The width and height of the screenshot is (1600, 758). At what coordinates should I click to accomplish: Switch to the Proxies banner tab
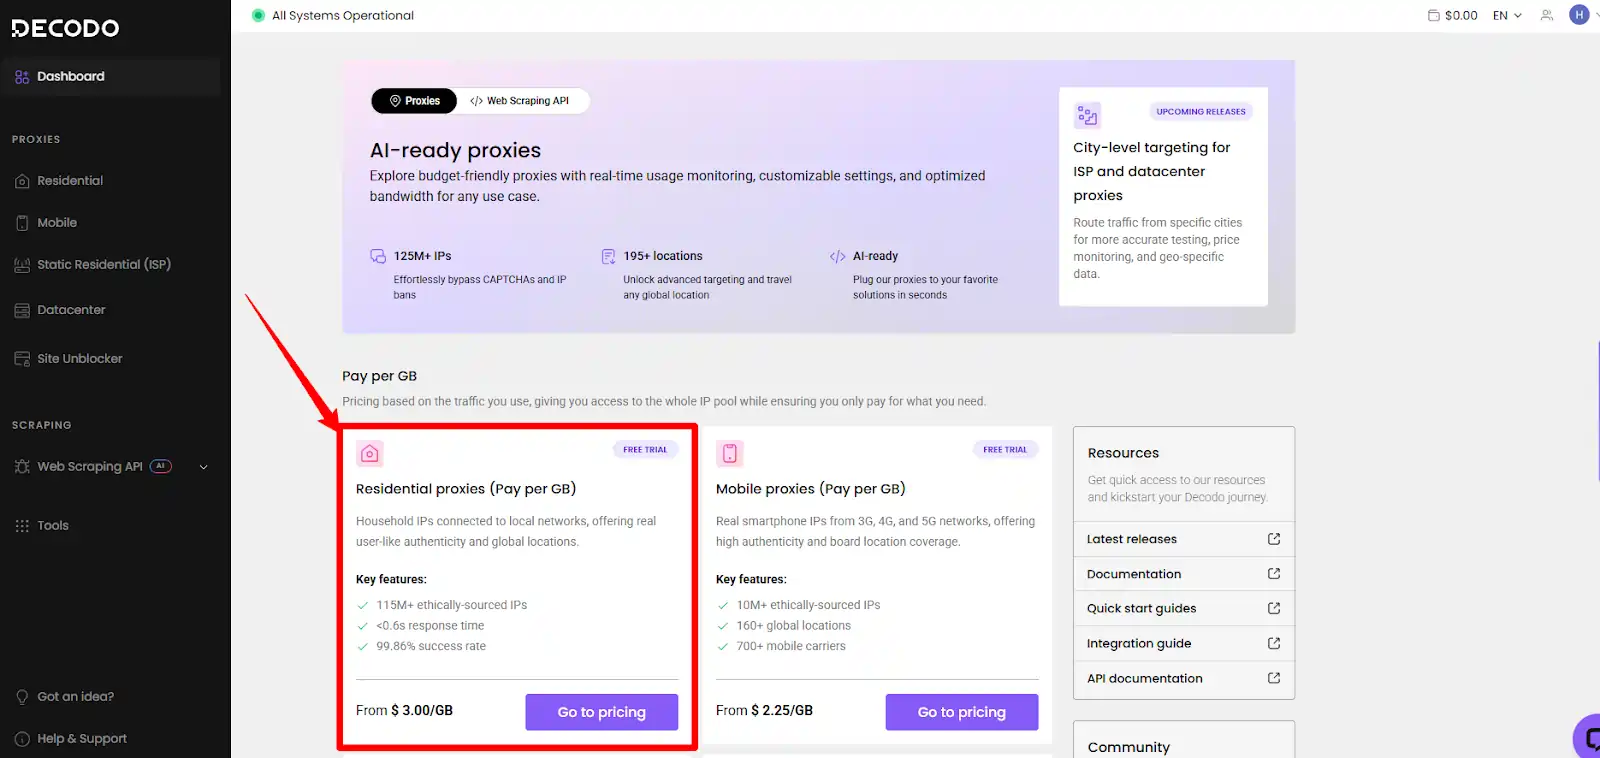(x=413, y=100)
